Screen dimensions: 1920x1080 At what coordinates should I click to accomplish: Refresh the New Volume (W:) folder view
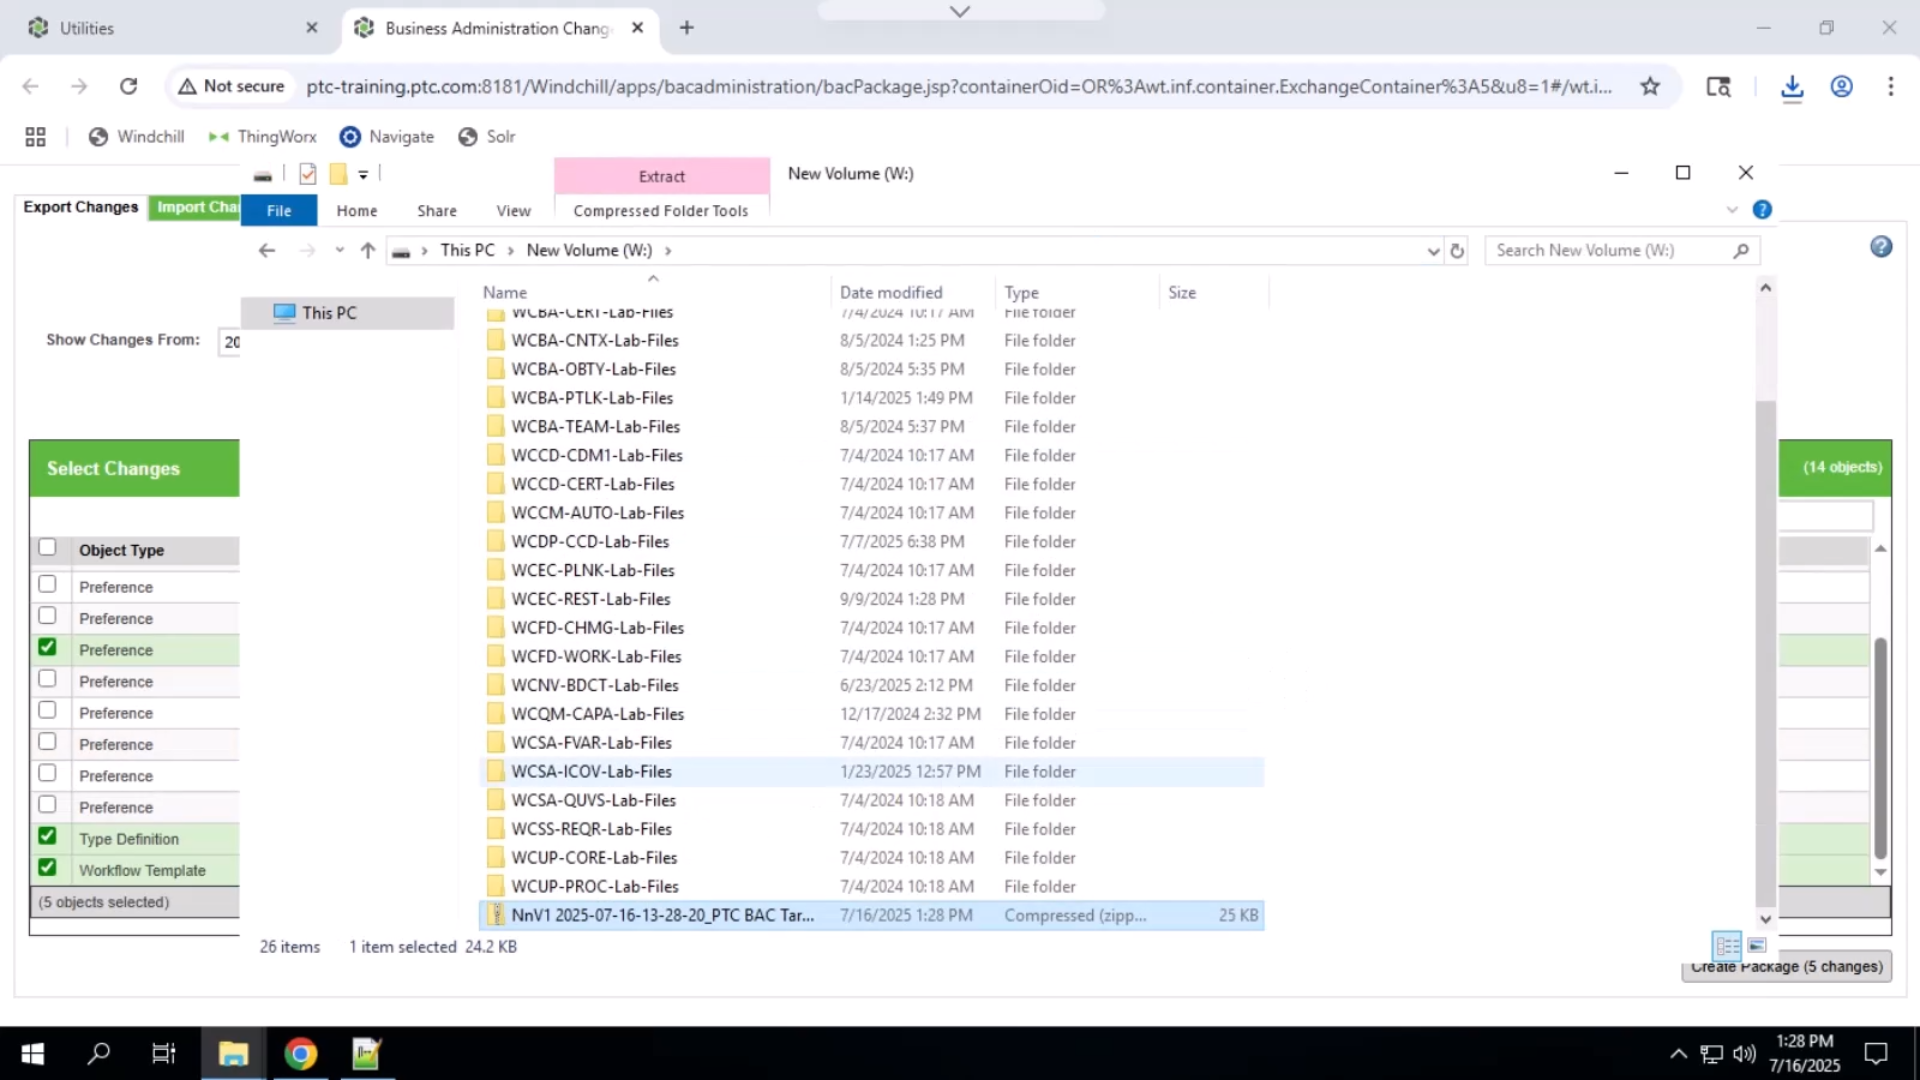1457,251
